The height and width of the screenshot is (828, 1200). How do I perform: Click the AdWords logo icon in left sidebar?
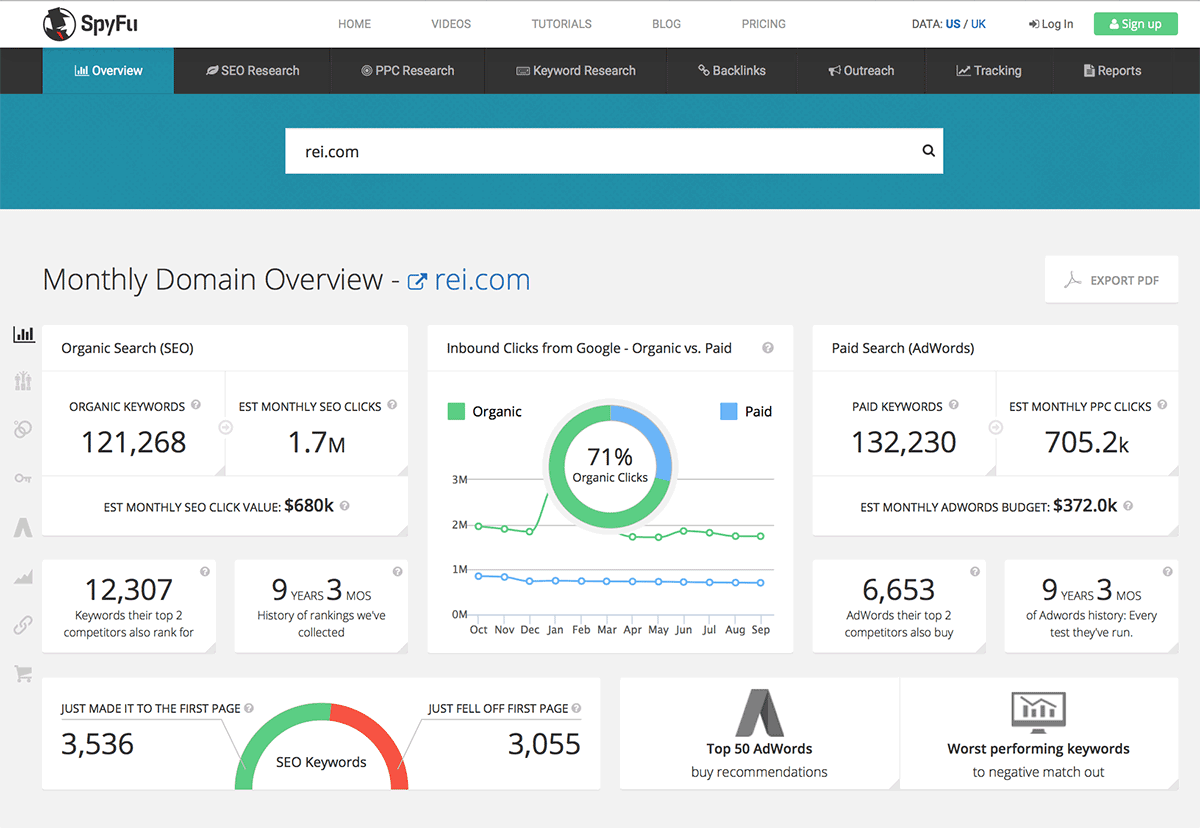click(23, 527)
